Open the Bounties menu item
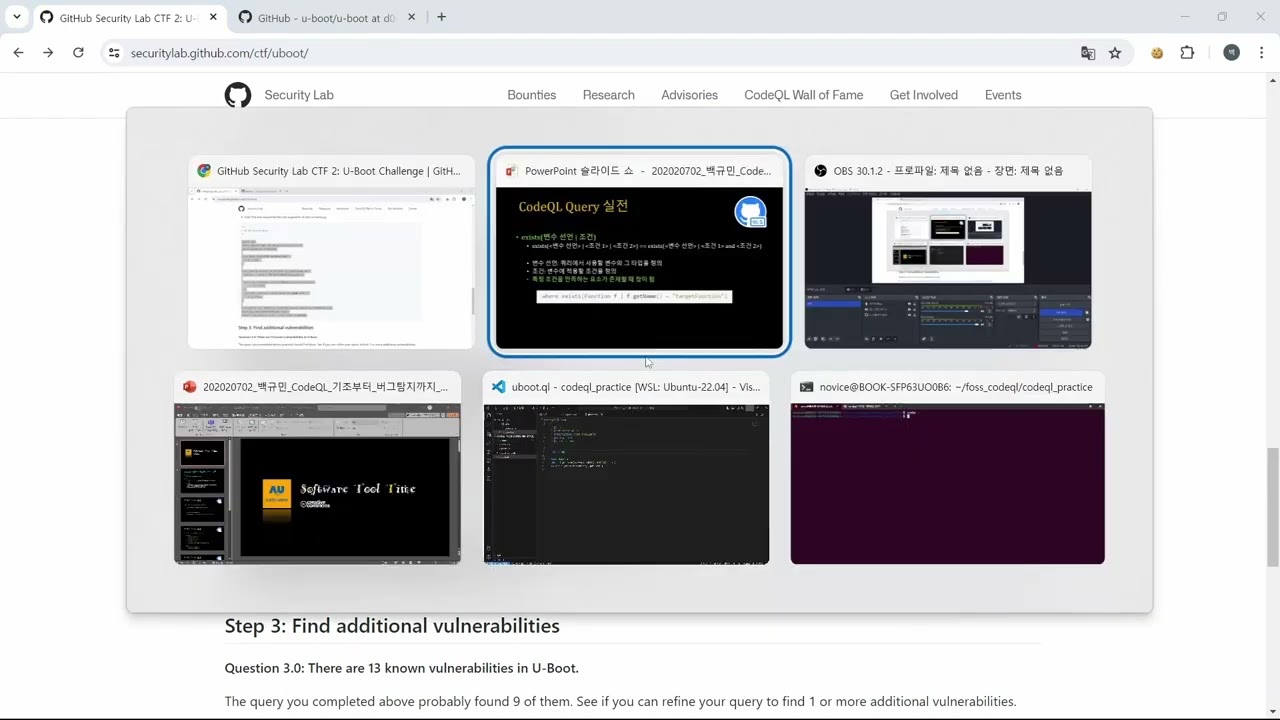The width and height of the screenshot is (1280, 720). click(x=531, y=95)
